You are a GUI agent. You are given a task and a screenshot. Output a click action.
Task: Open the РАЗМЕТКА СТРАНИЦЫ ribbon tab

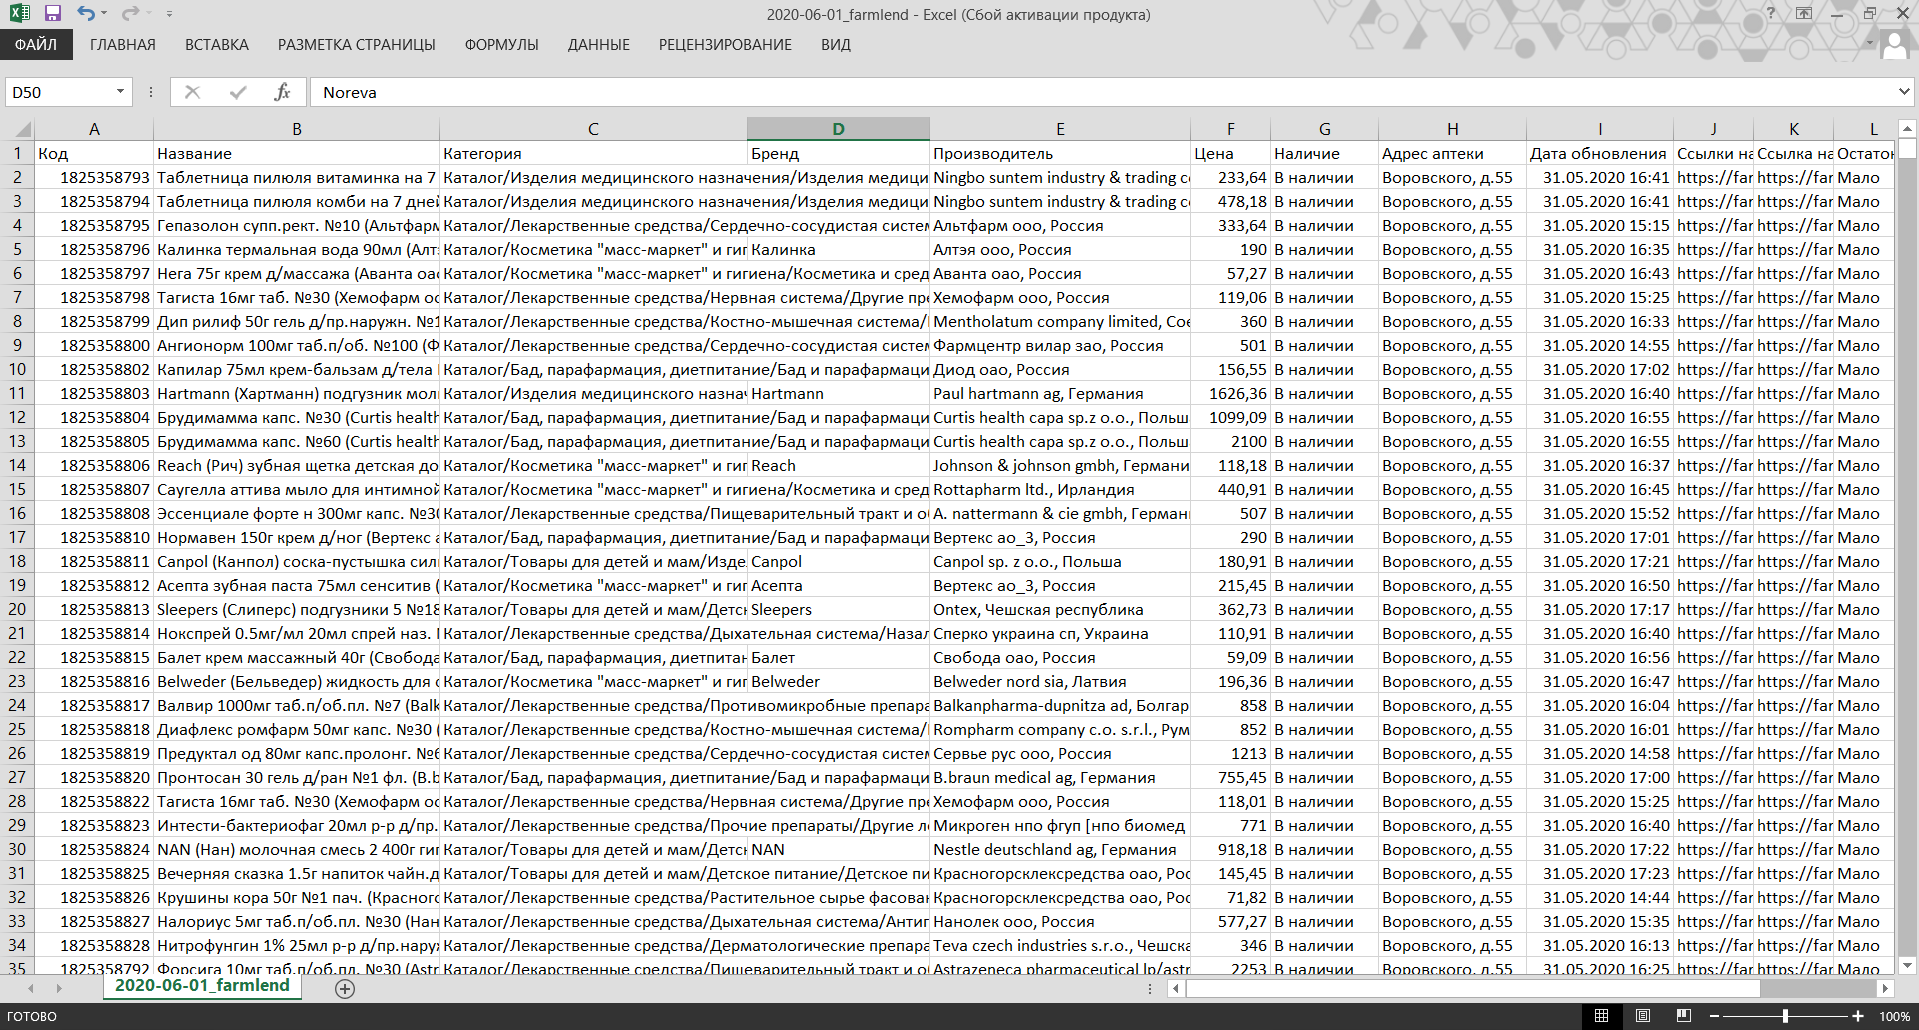click(x=357, y=45)
